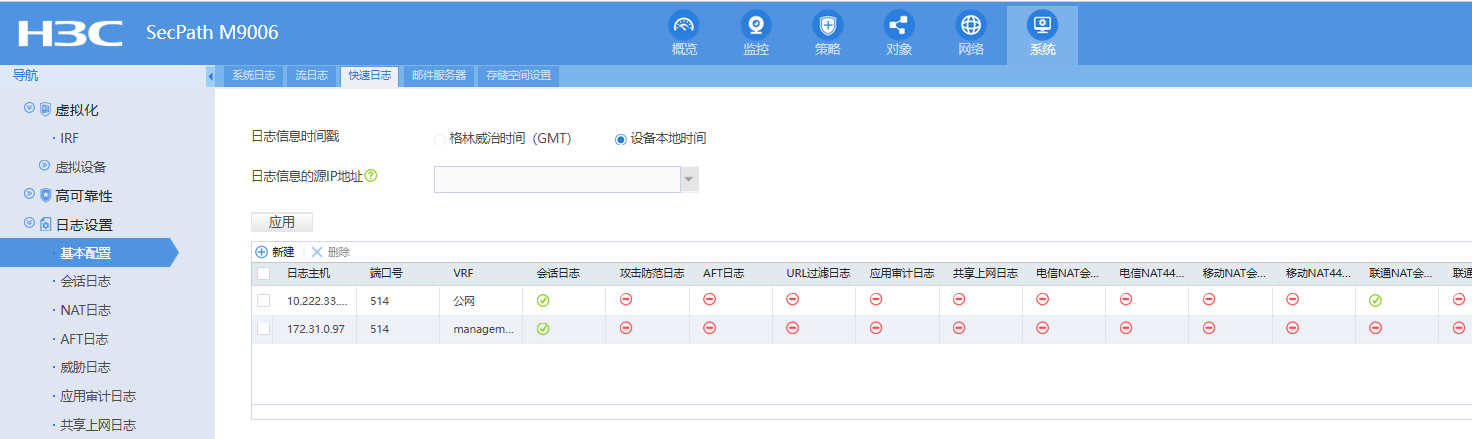
Task: Click URL过滤日志 disabled icon for 10.222.33 row
Action: [792, 299]
